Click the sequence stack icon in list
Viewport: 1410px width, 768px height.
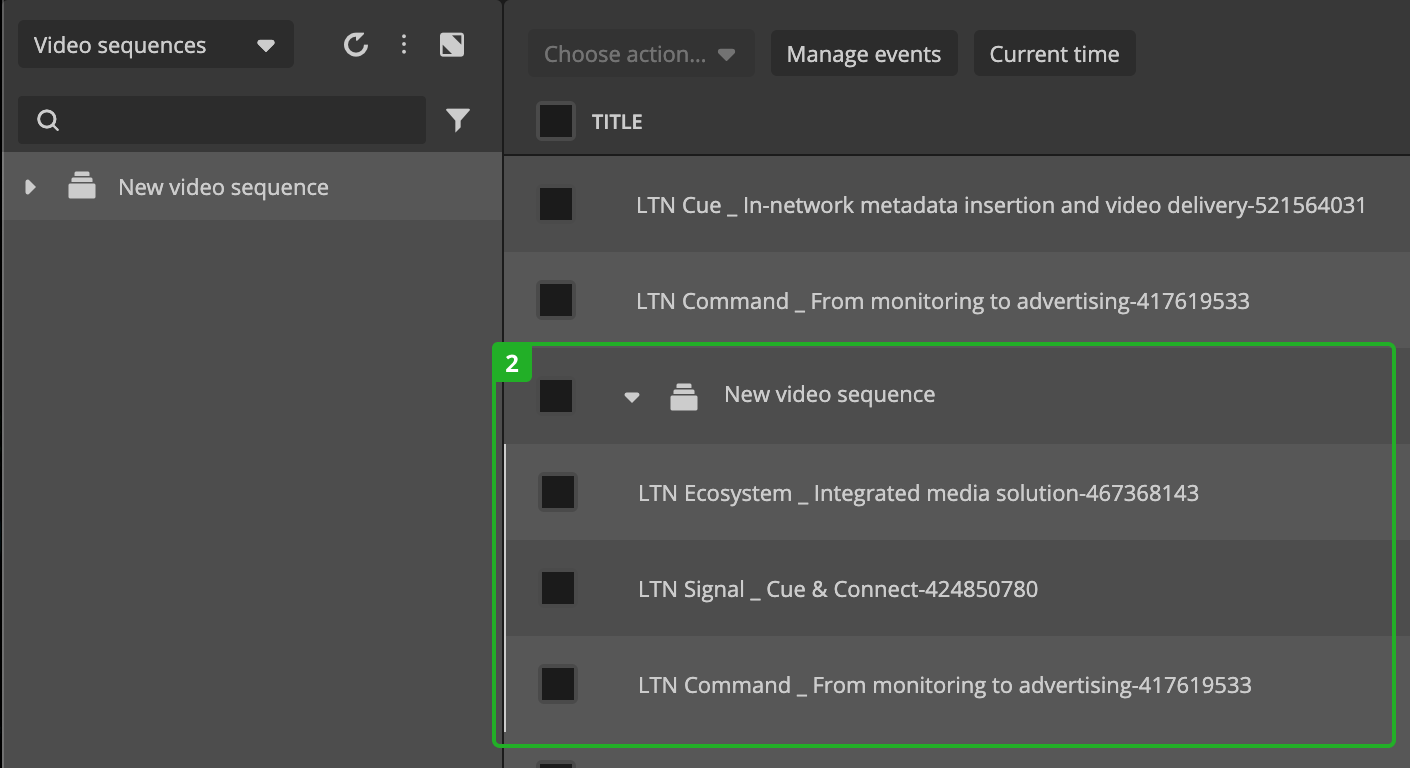pos(684,396)
